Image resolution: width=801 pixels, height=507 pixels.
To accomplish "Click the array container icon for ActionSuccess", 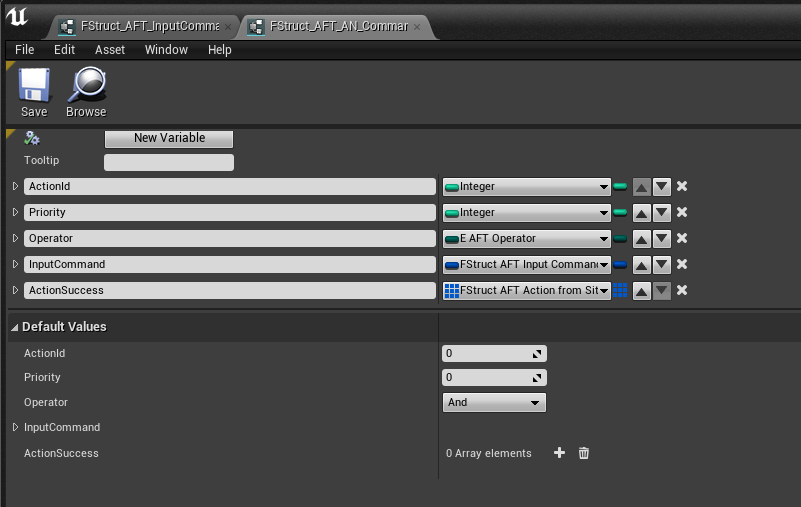I will point(620,290).
